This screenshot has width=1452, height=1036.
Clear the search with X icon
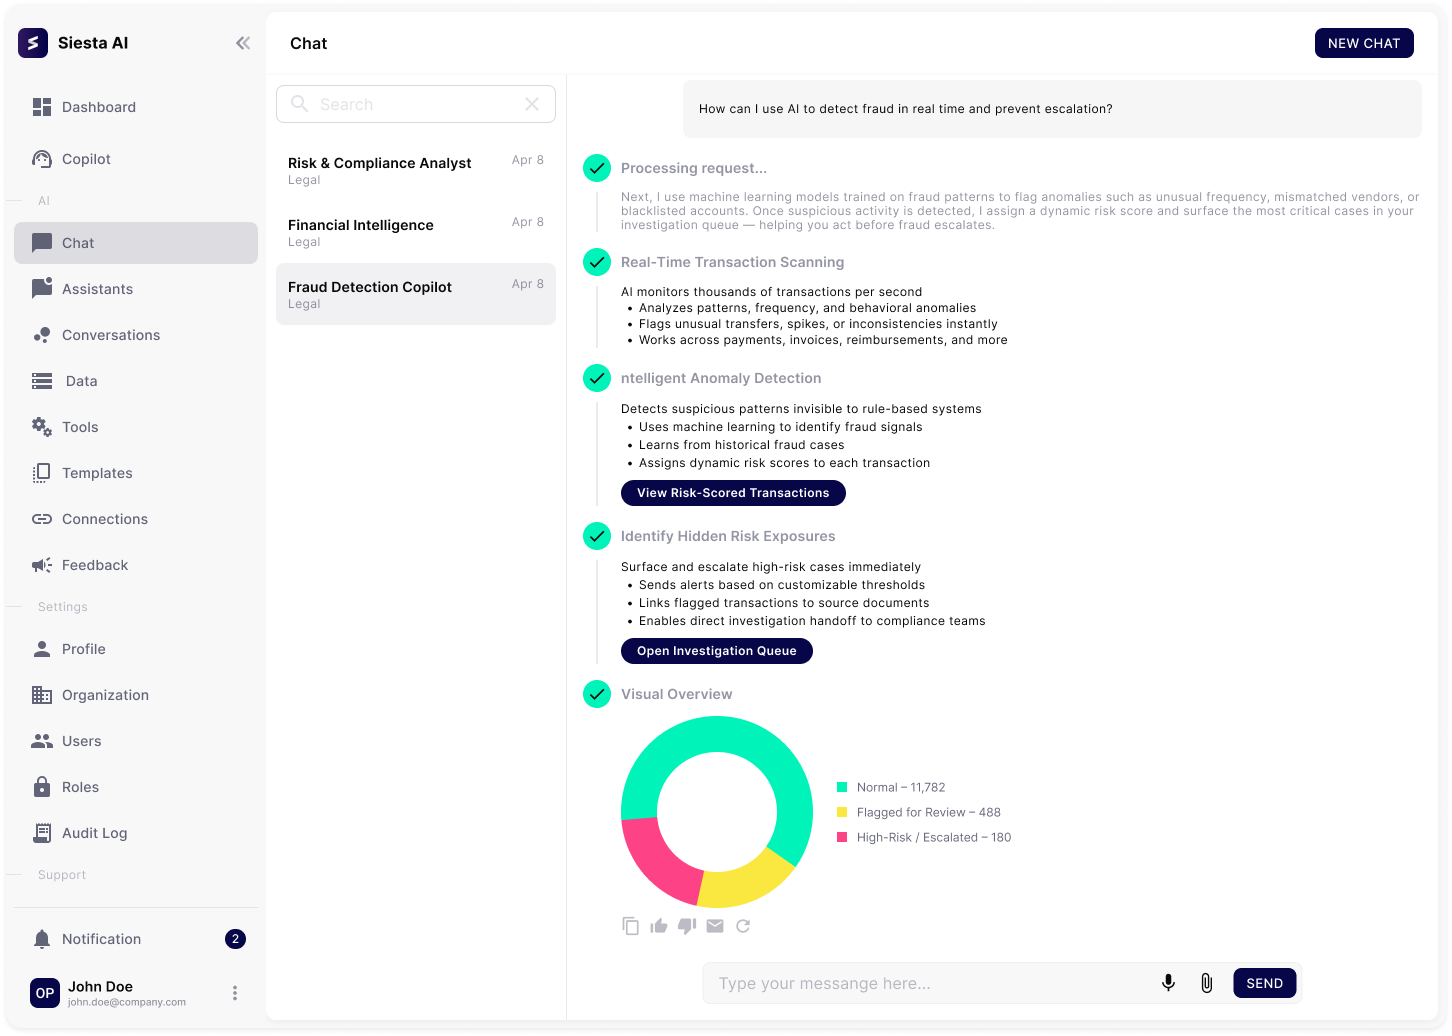532,104
